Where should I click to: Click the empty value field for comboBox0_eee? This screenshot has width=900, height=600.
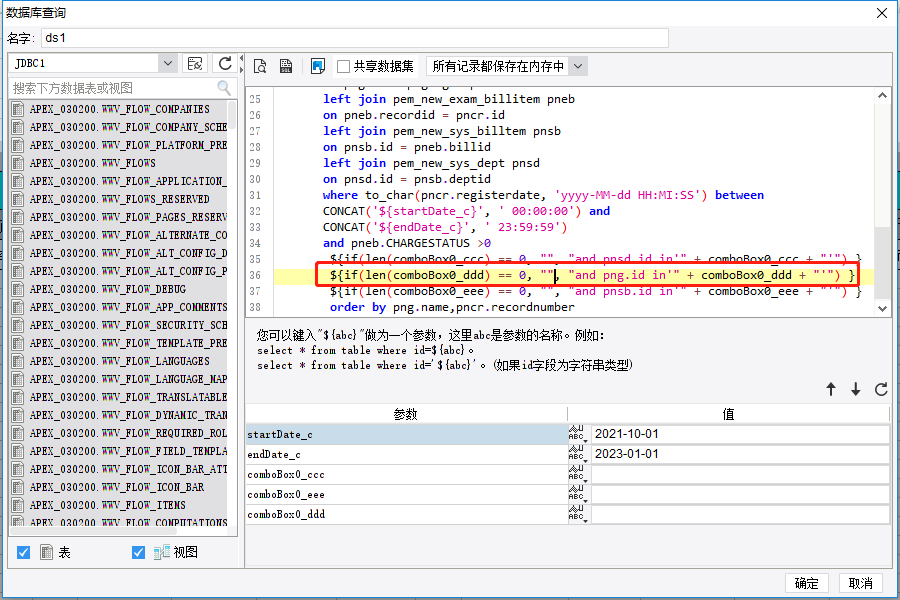(740, 494)
